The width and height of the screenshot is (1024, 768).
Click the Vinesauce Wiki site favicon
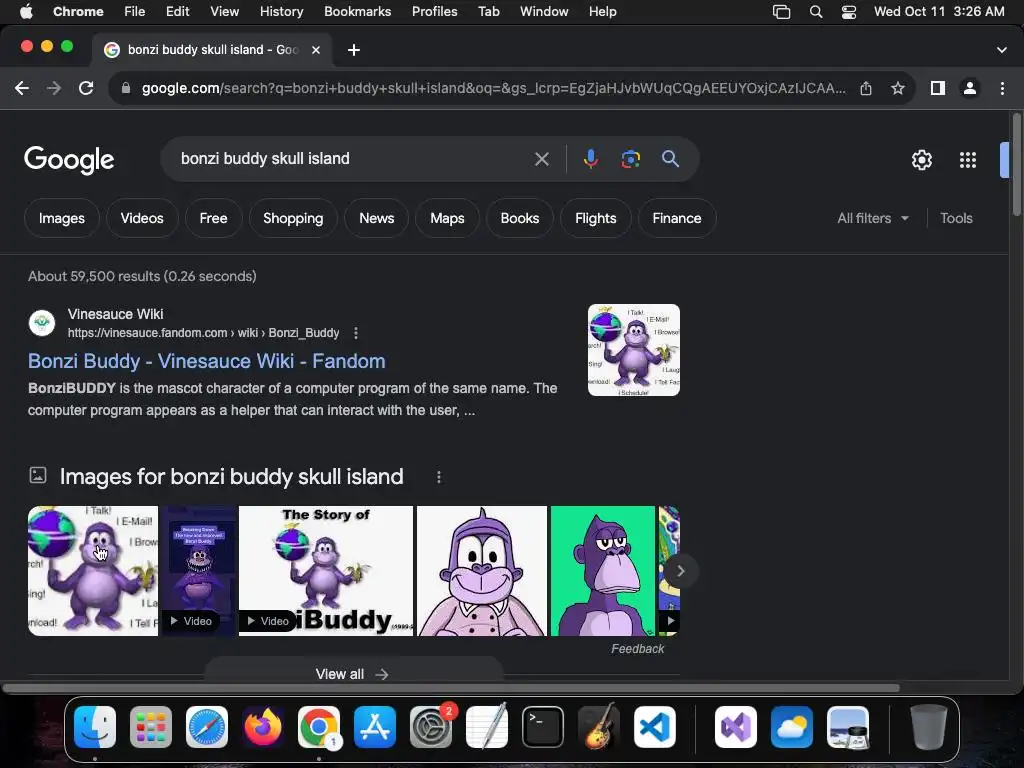point(42,323)
